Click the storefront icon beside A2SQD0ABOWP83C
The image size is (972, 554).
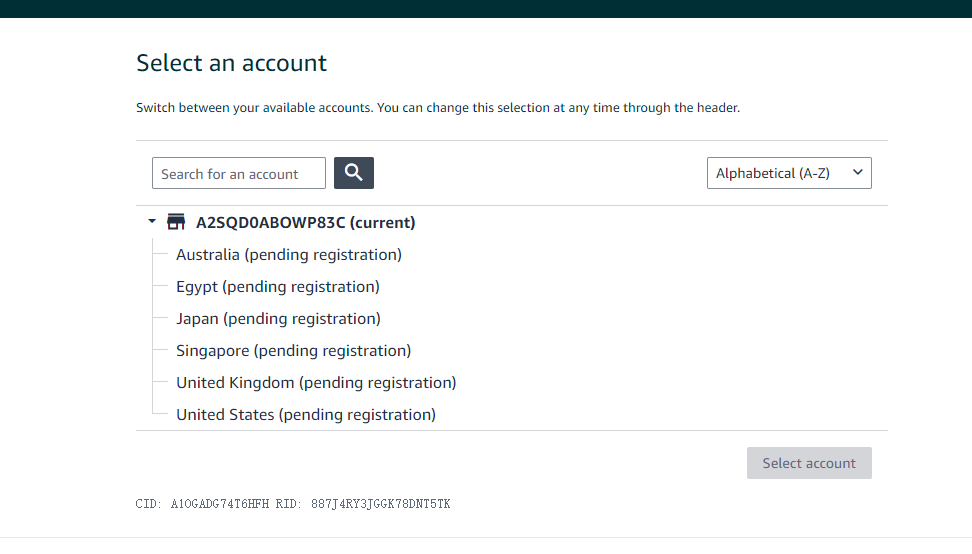[176, 222]
